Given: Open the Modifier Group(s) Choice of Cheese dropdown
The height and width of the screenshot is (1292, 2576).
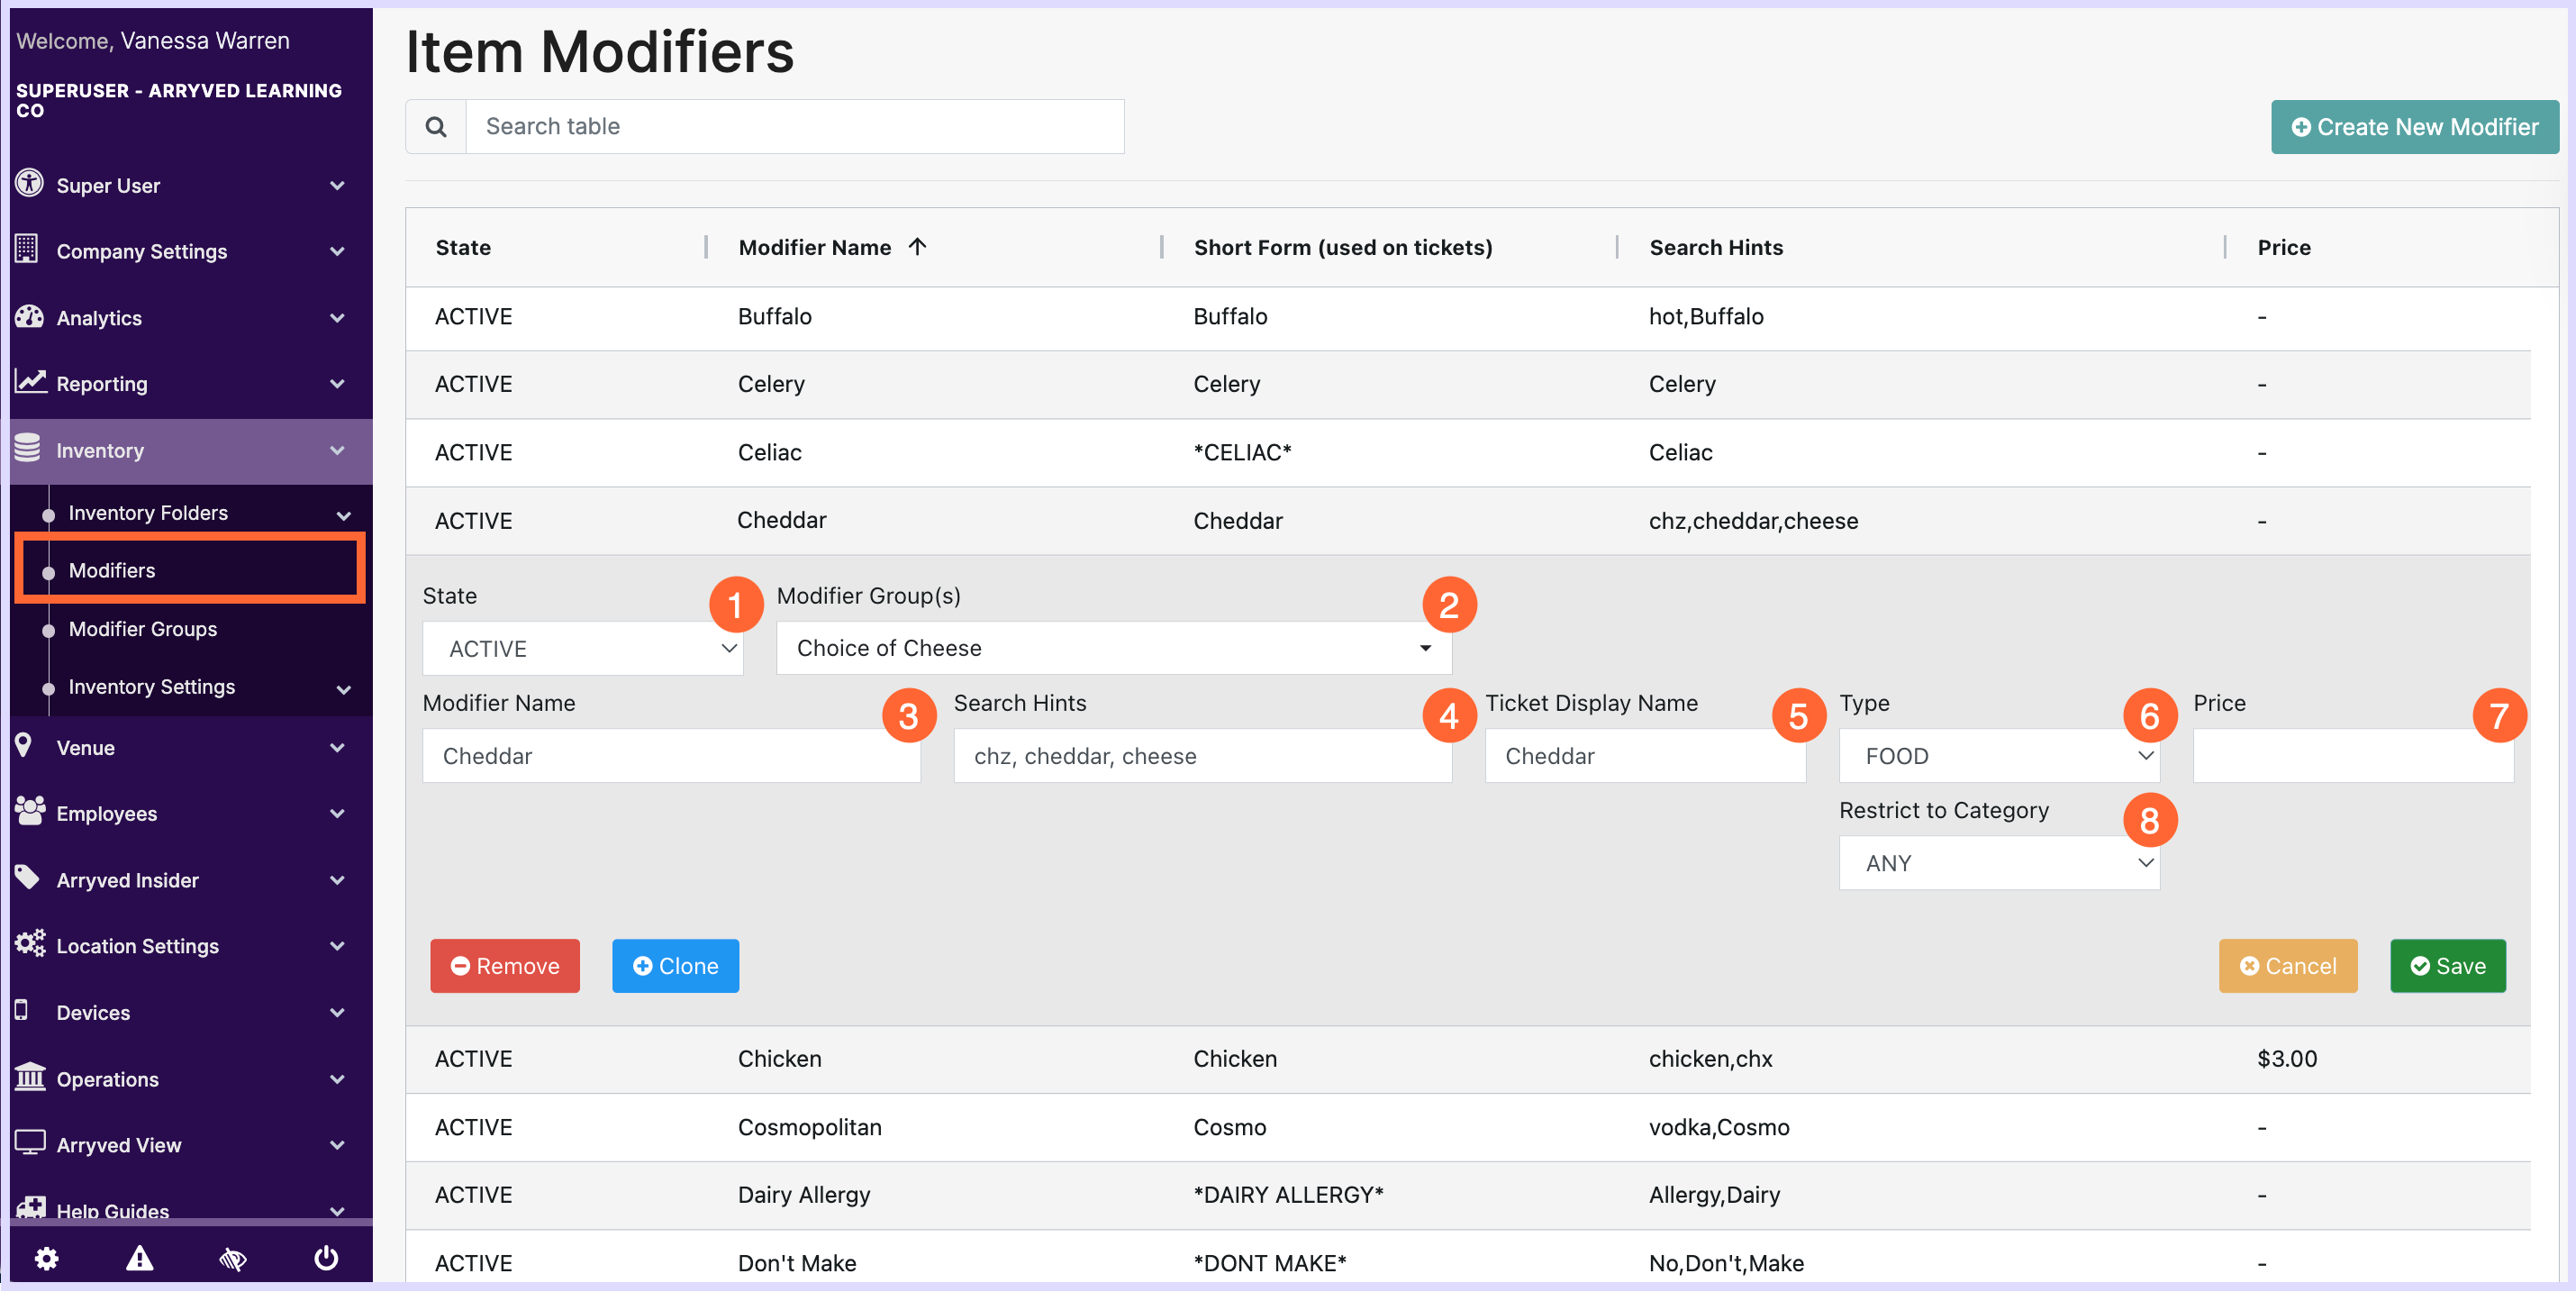Looking at the screenshot, I should [x=1113, y=648].
